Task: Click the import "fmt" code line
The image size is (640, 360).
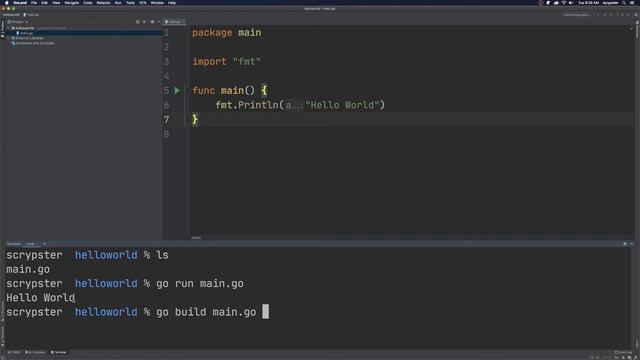Action: [x=227, y=62]
